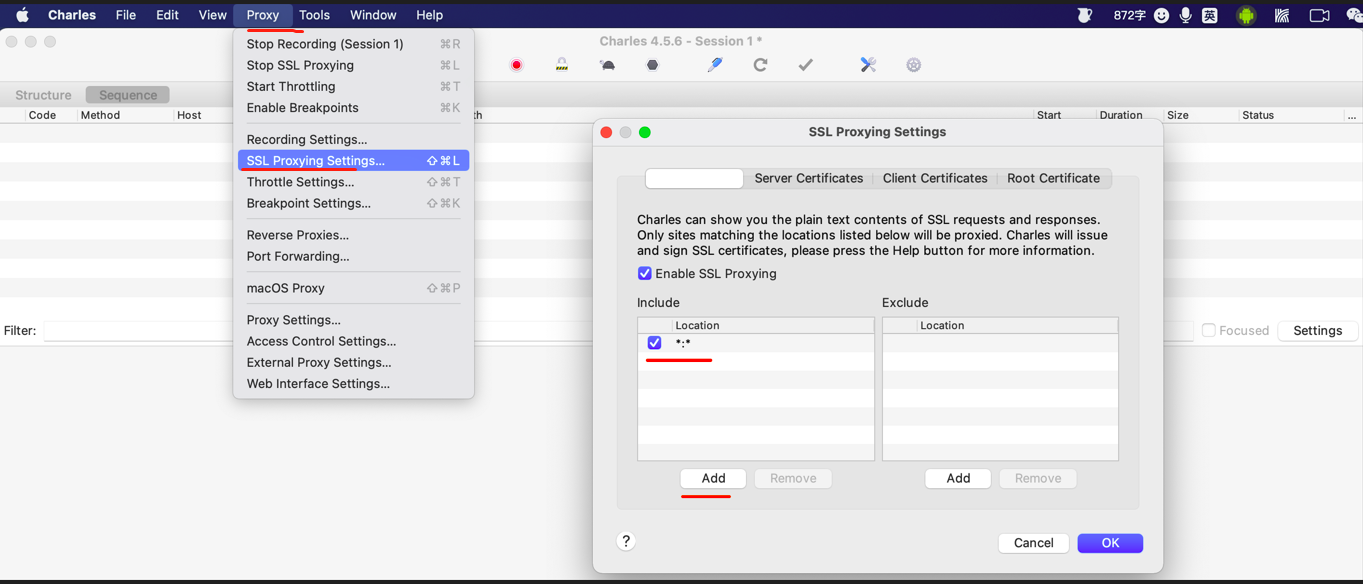This screenshot has width=1363, height=584.
Task: Open Proxy Settings... menu item
Action: coord(353,320)
